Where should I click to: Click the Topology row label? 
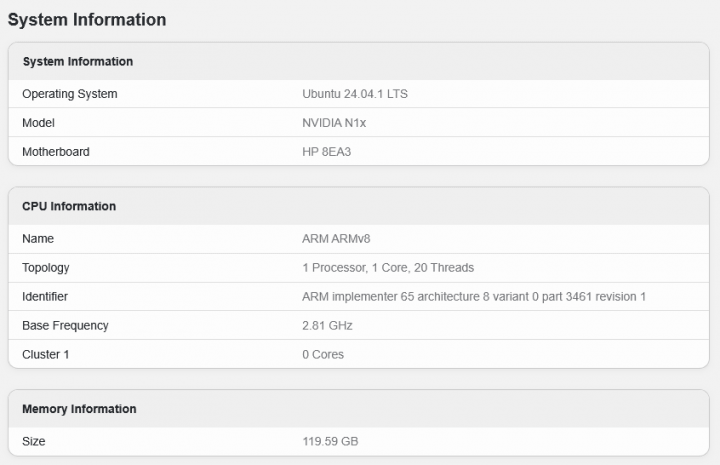45,268
